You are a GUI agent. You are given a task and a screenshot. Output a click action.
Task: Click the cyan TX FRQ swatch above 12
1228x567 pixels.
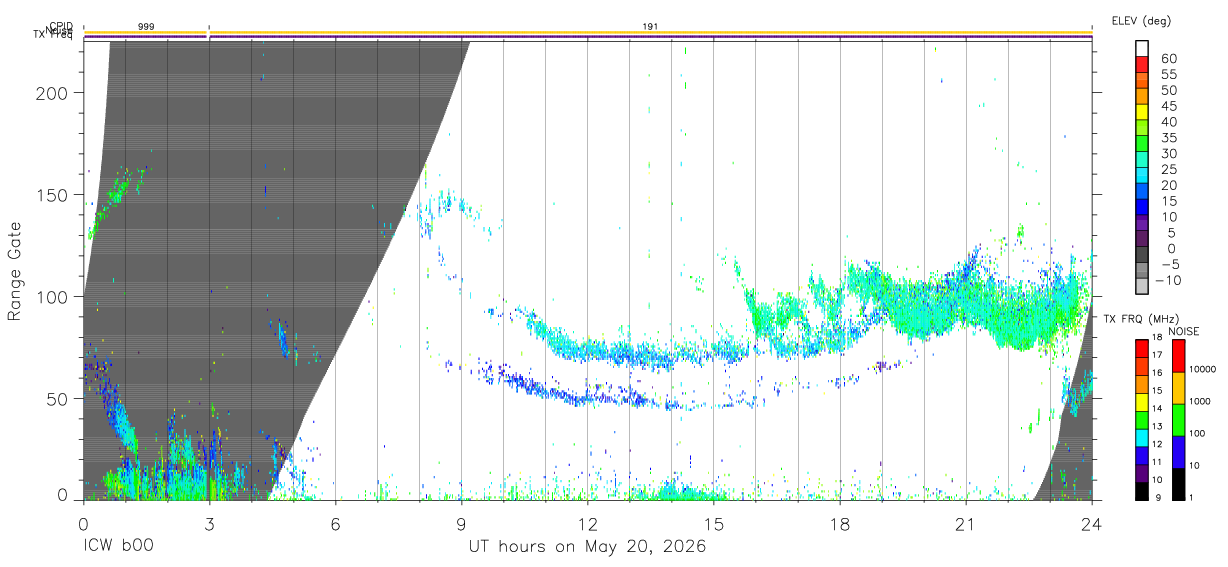coord(1142,438)
